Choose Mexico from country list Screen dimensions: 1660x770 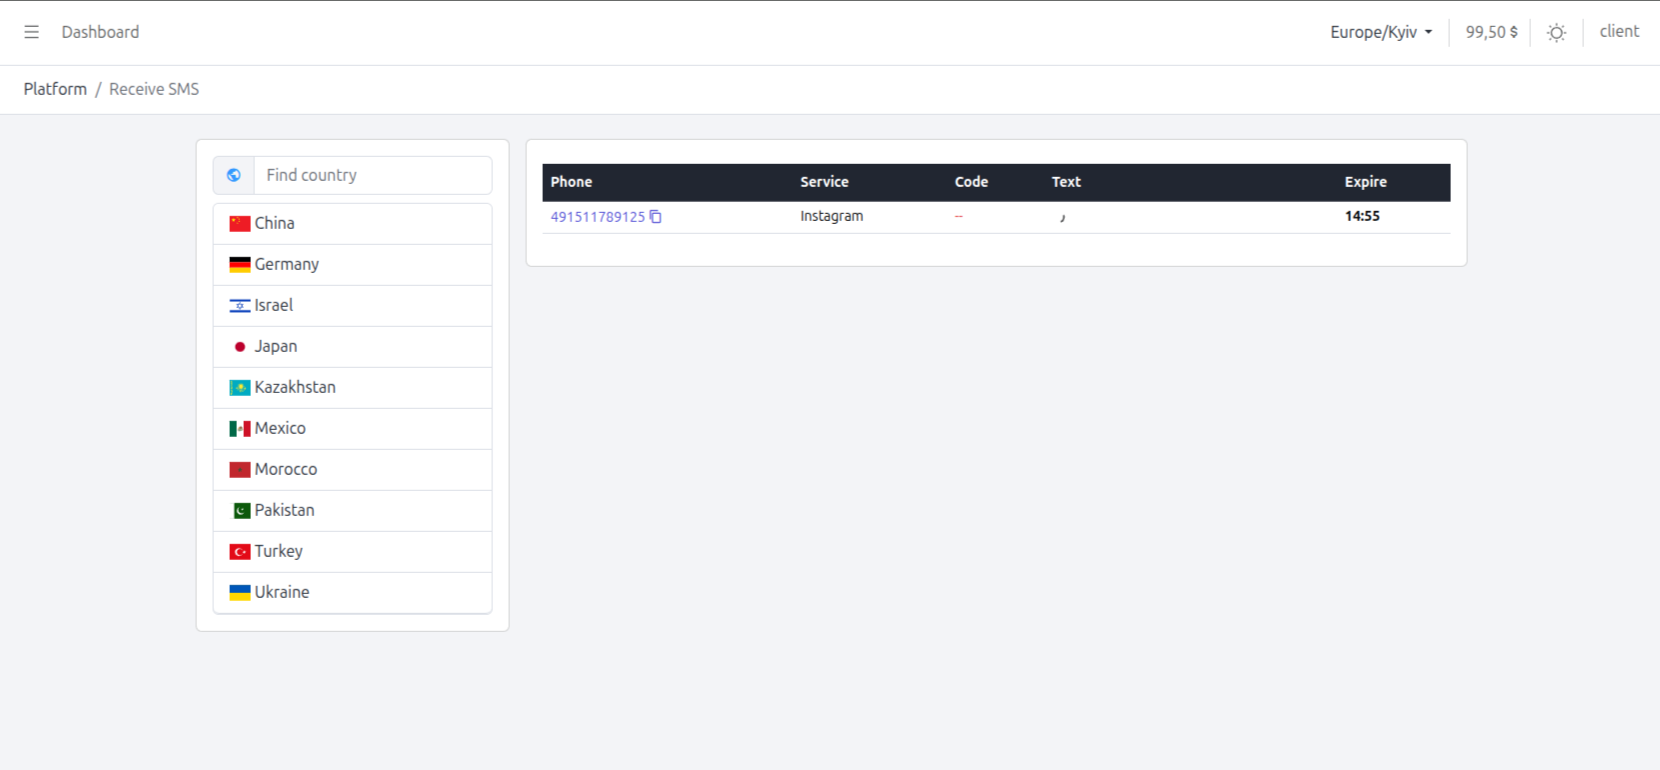[280, 429]
